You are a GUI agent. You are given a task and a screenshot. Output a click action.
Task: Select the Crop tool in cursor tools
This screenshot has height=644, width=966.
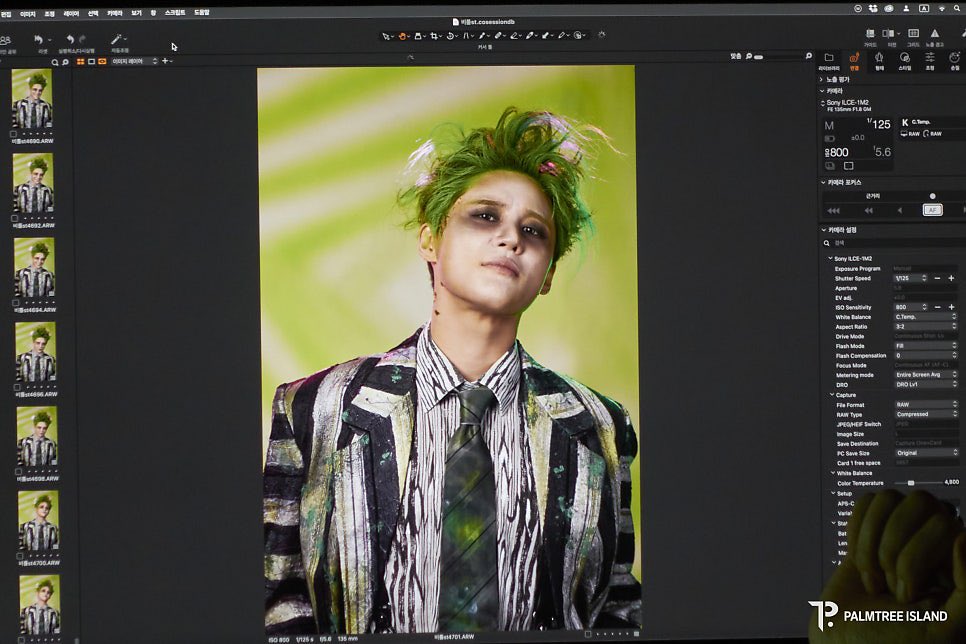point(434,36)
